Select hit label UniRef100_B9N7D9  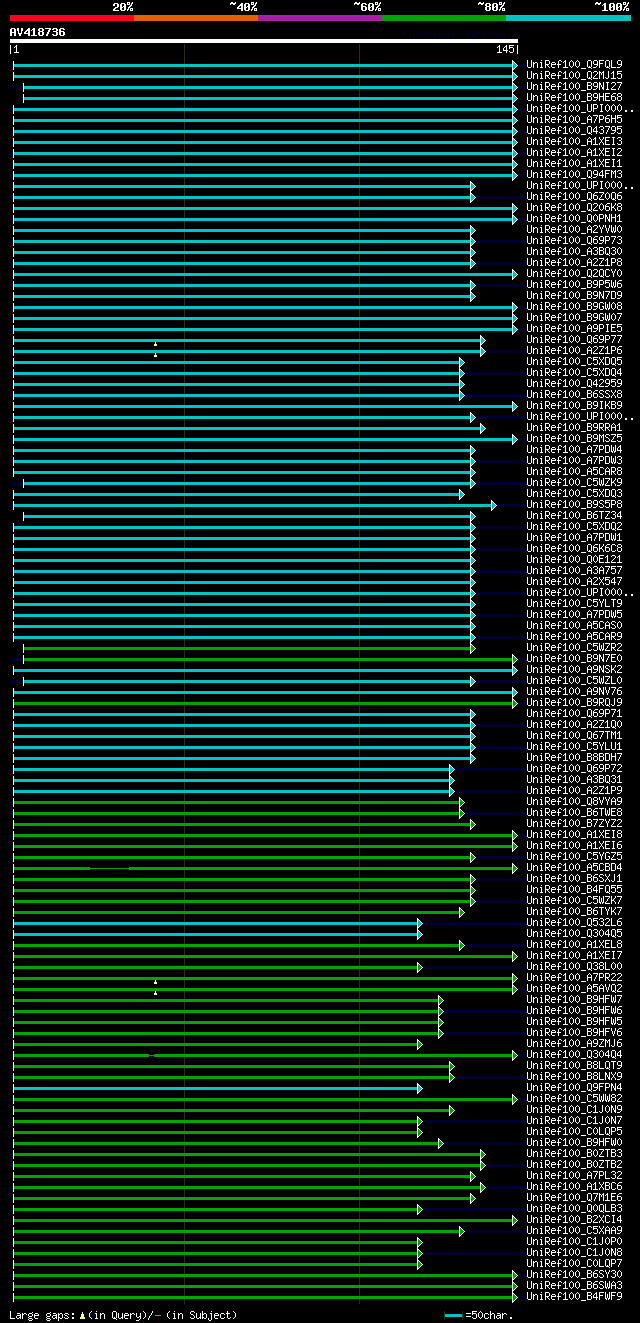pos(574,295)
